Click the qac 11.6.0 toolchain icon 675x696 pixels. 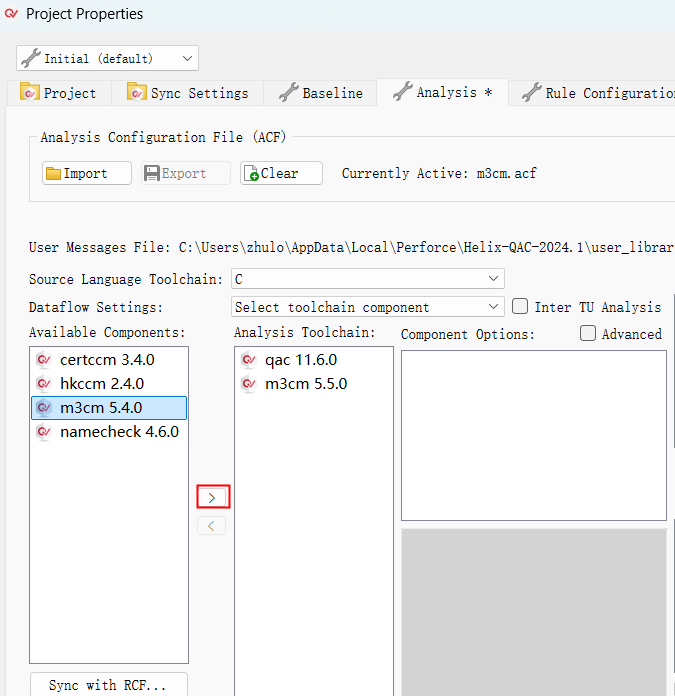(x=249, y=360)
